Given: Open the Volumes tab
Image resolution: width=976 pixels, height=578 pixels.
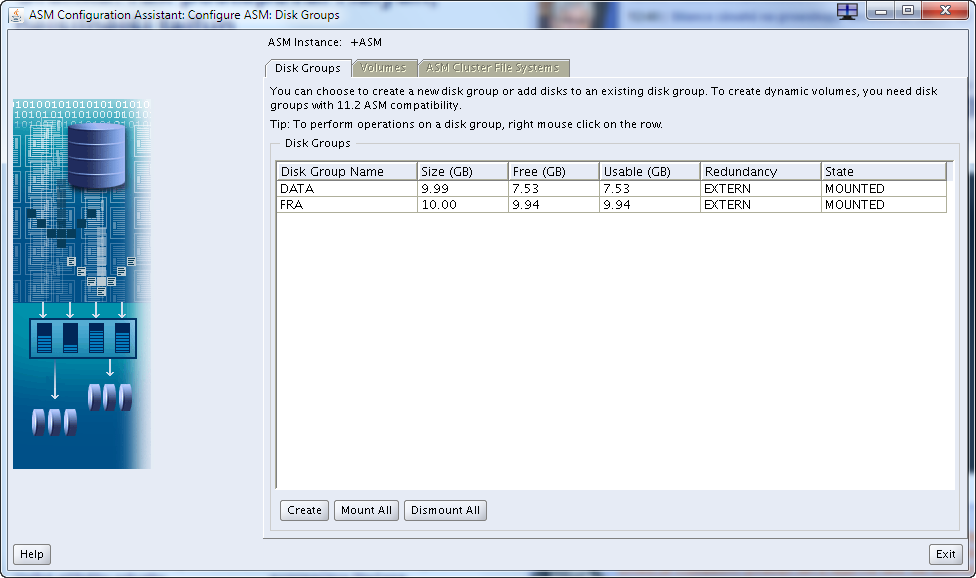Looking at the screenshot, I should pos(383,68).
